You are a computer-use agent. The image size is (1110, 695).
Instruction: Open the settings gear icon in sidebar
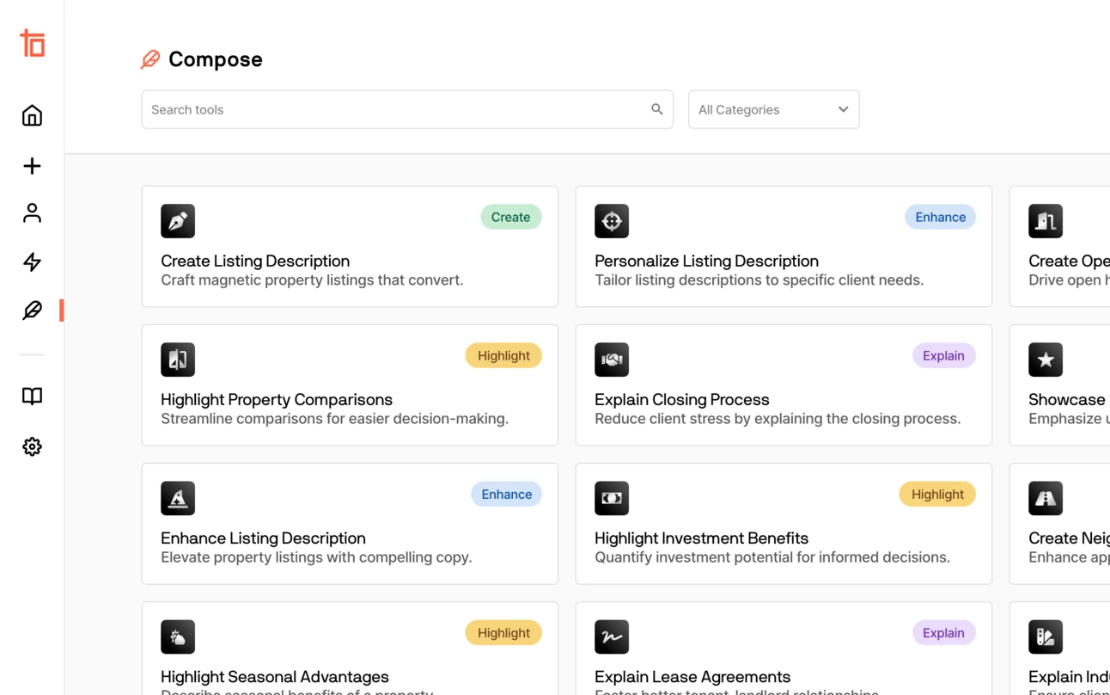click(x=32, y=447)
